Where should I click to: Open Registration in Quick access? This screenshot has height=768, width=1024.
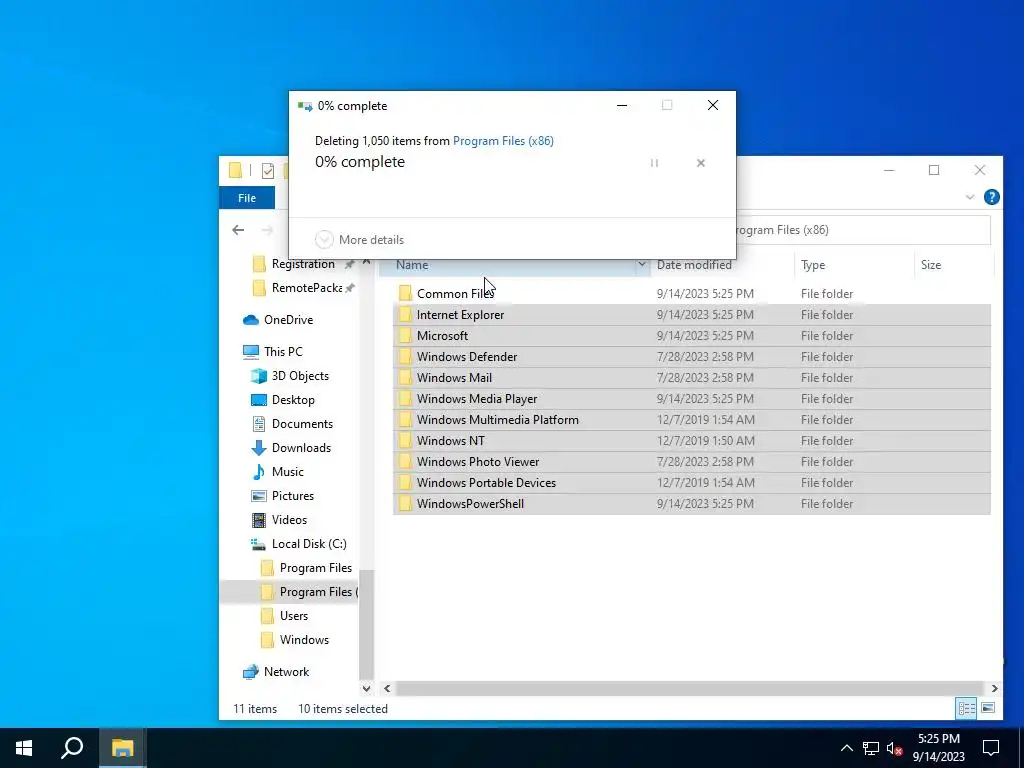303,264
